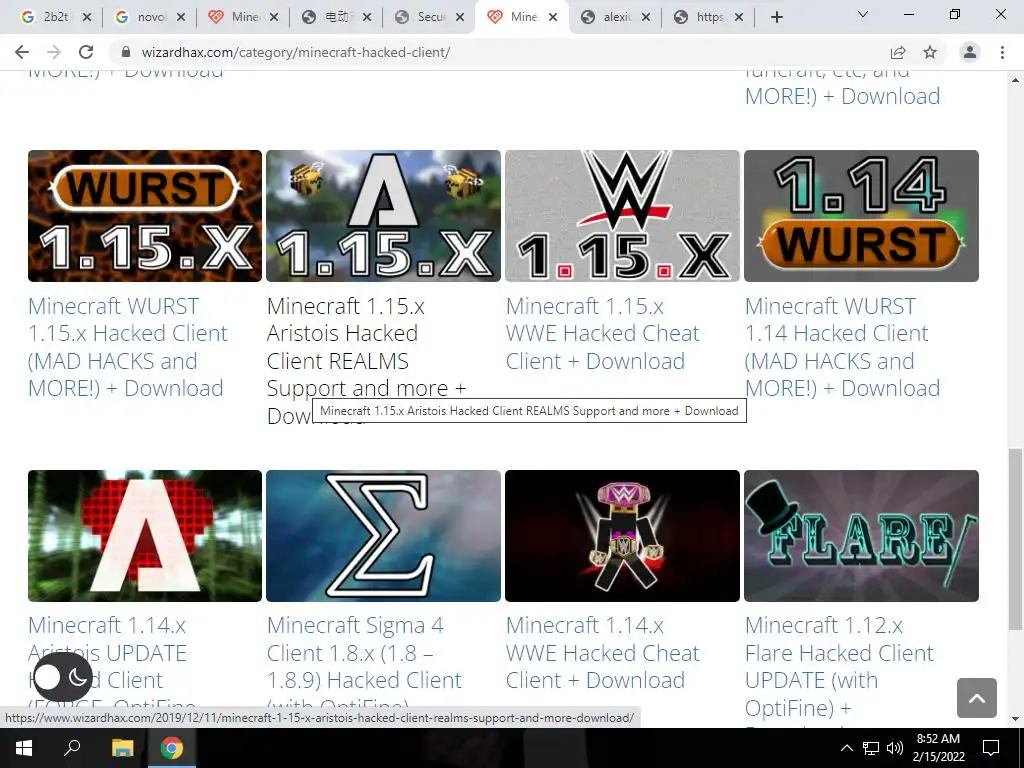Open Minecraft 1.14.x WWE Hacked Cheat link
The width and height of the screenshot is (1024, 768).
pos(602,652)
